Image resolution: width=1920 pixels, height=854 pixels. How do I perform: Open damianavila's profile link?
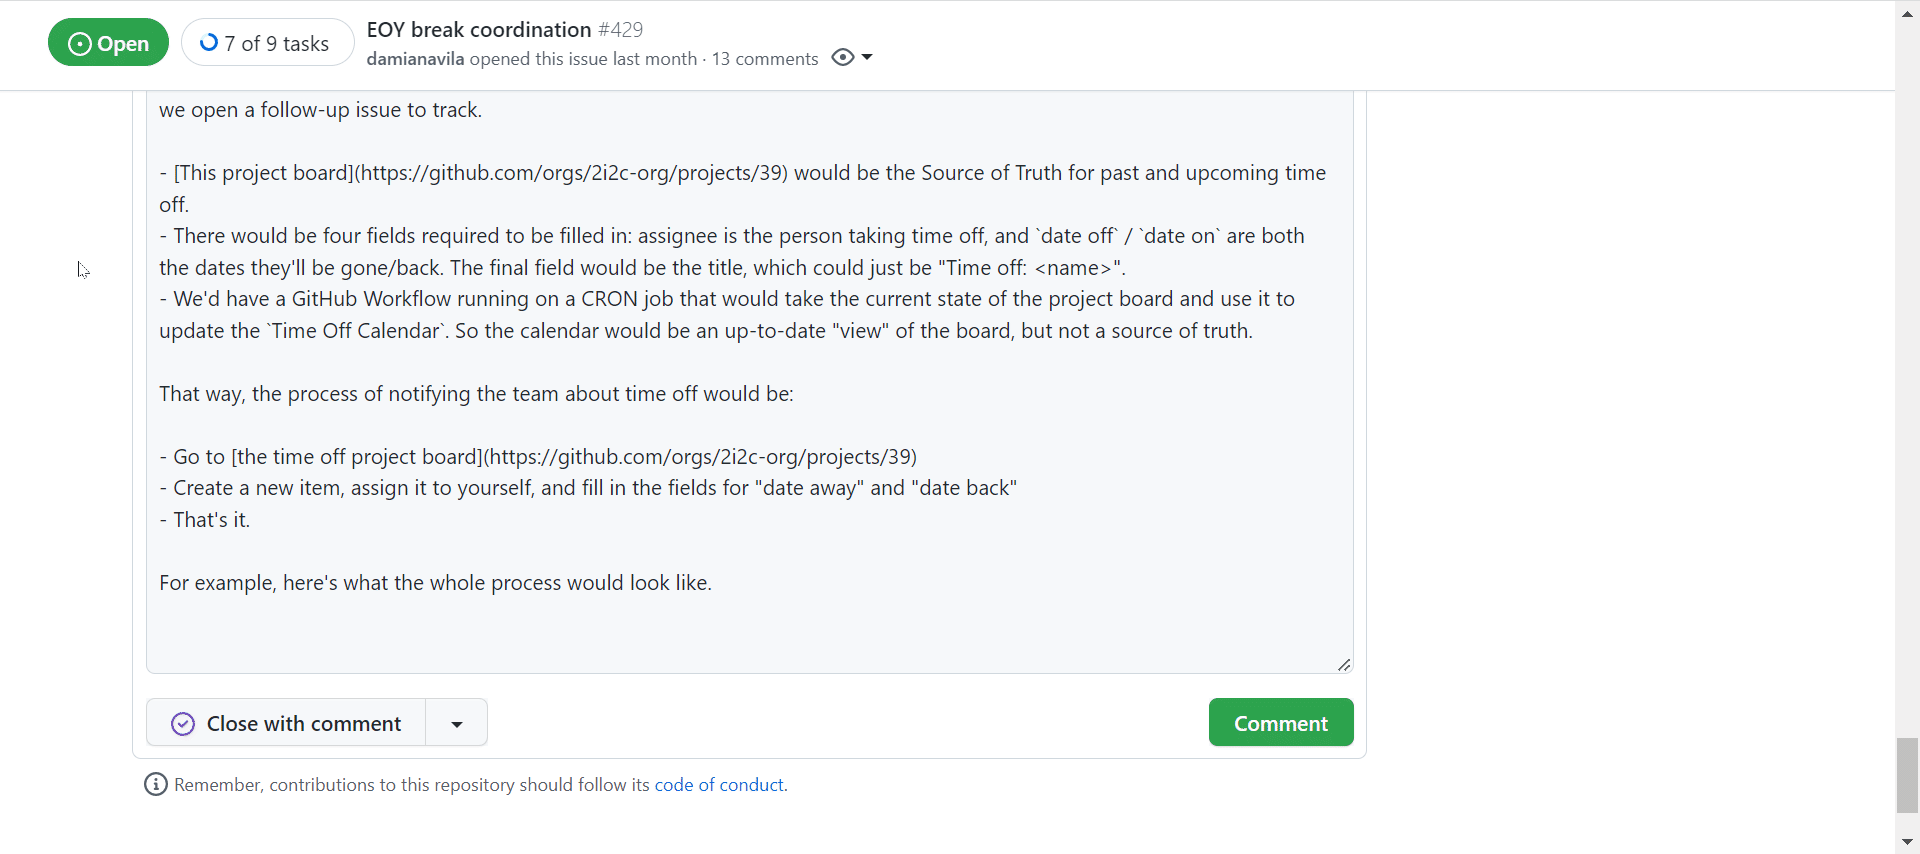415,58
